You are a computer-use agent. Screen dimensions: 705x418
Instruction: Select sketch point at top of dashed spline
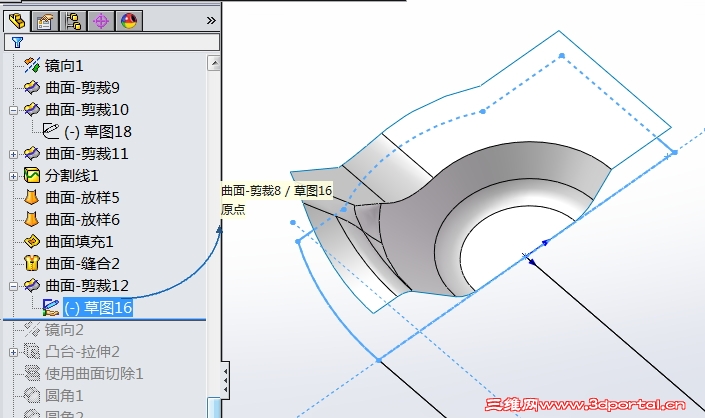click(x=562, y=56)
